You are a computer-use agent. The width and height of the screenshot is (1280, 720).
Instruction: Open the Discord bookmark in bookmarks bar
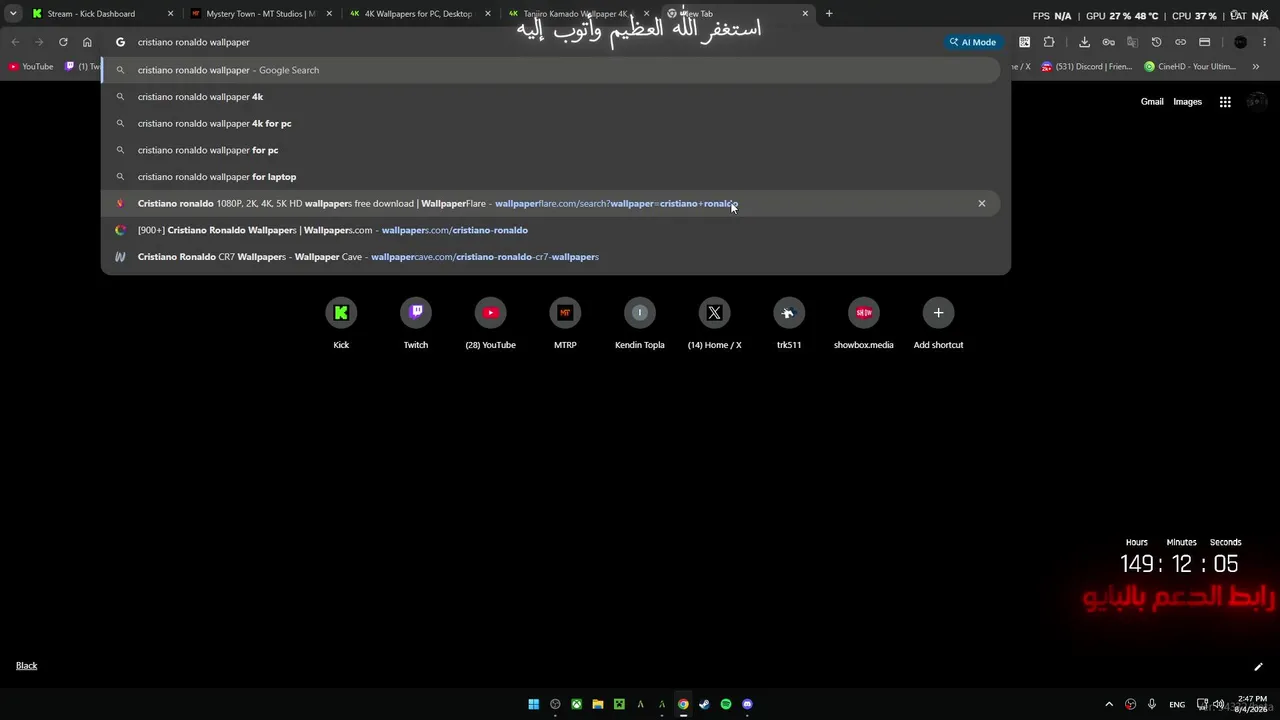pyautogui.click(x=1086, y=67)
